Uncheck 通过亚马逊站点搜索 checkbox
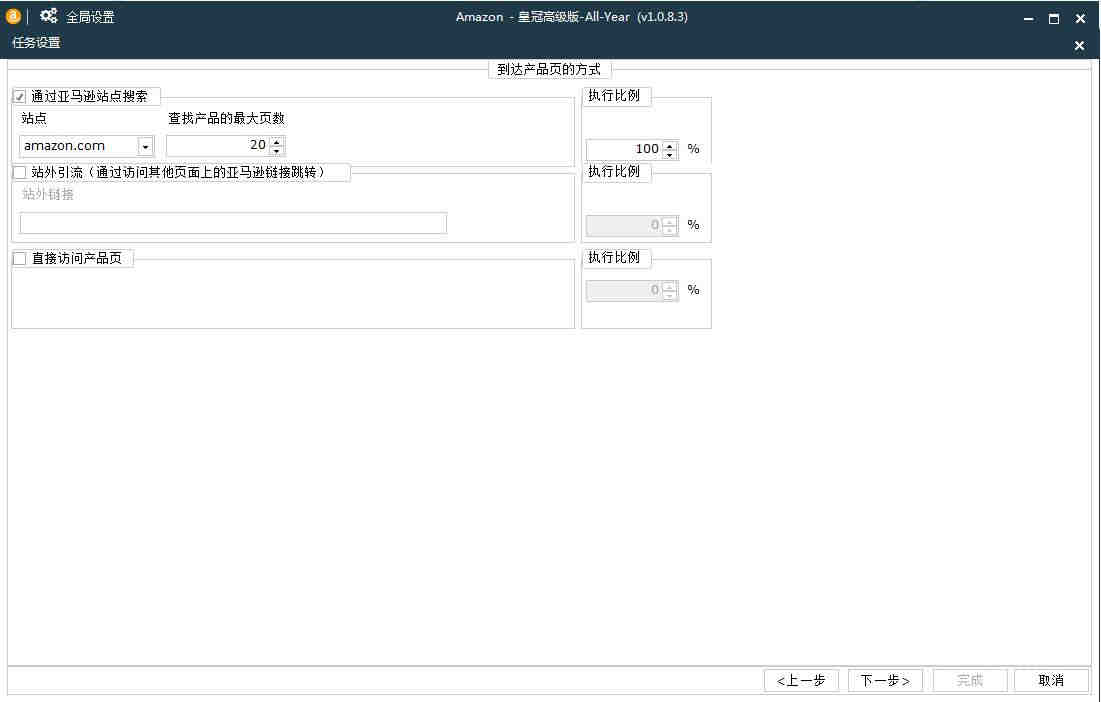The width and height of the screenshot is (1101, 702). click(x=20, y=97)
